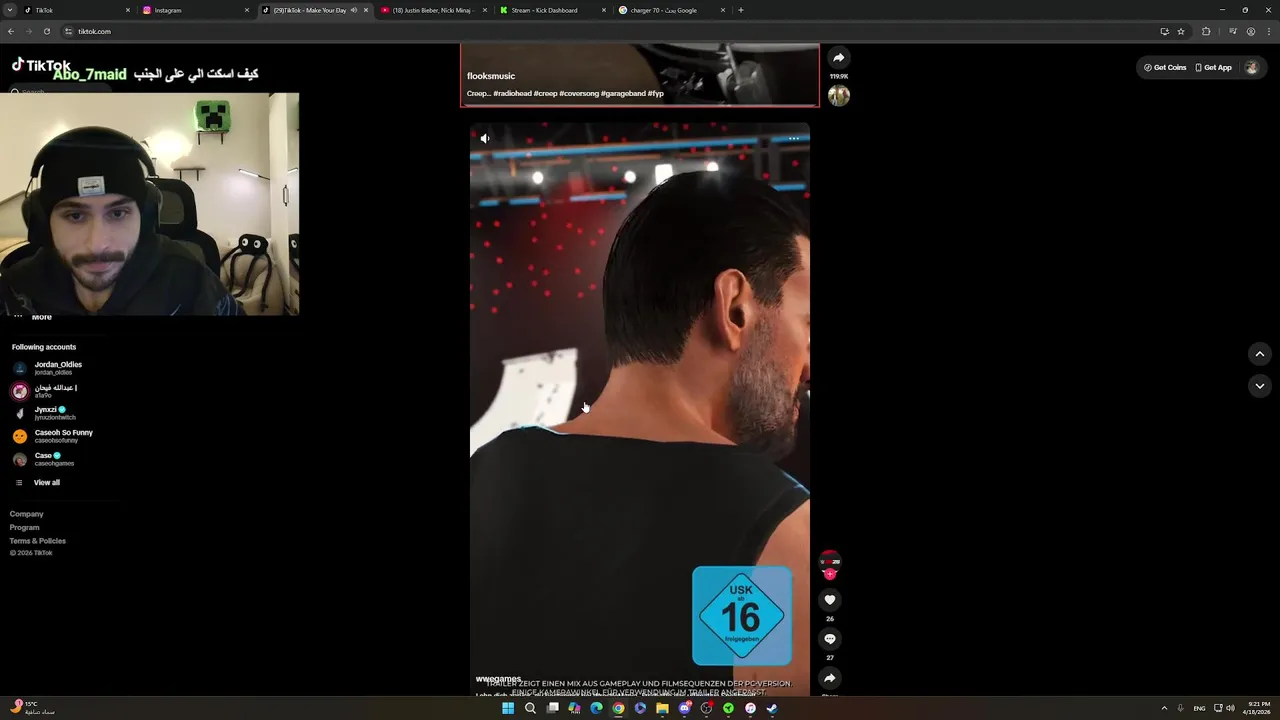
Task: Open the Chrome profile icon in the toolbar
Action: point(1251,31)
